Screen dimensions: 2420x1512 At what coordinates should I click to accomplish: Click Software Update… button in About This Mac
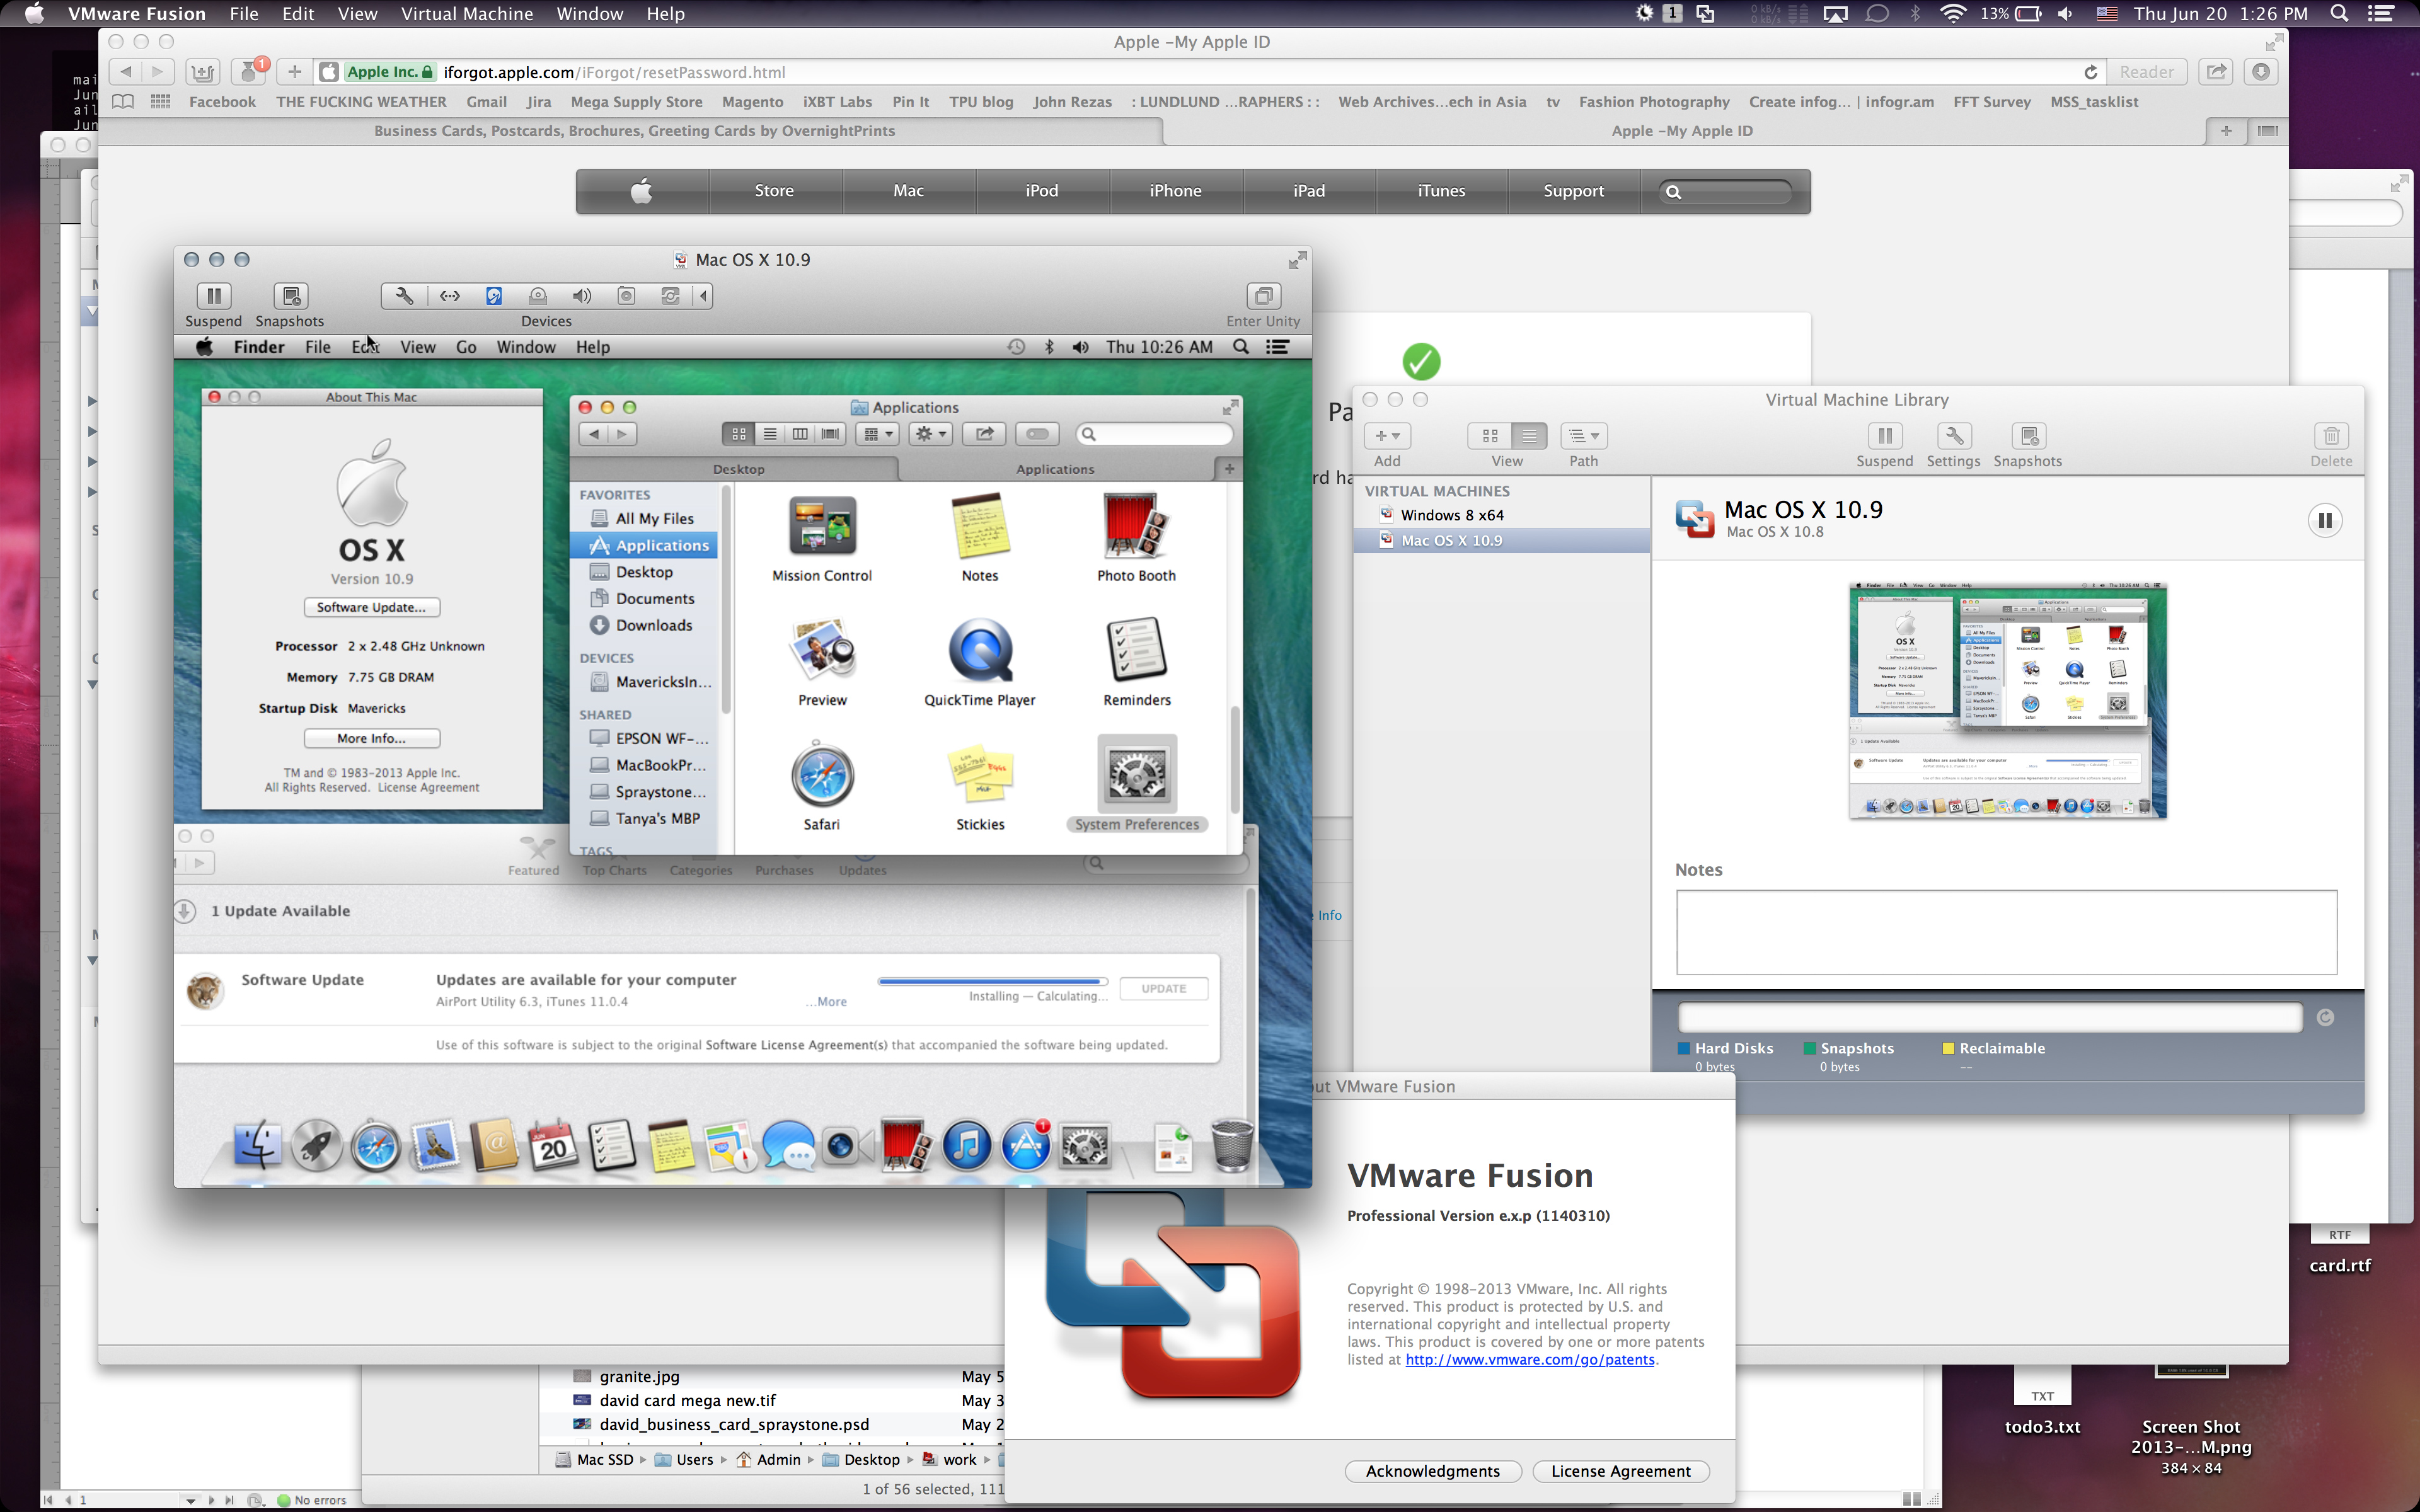click(x=371, y=607)
